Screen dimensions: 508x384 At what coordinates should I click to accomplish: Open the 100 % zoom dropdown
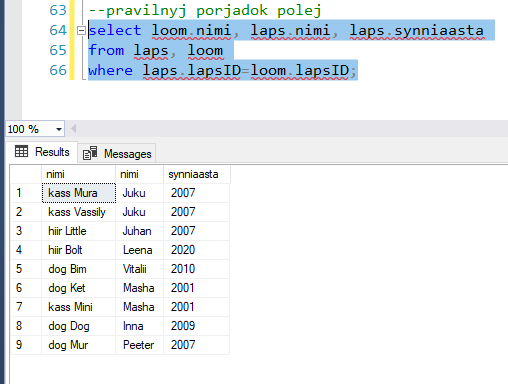coord(59,129)
